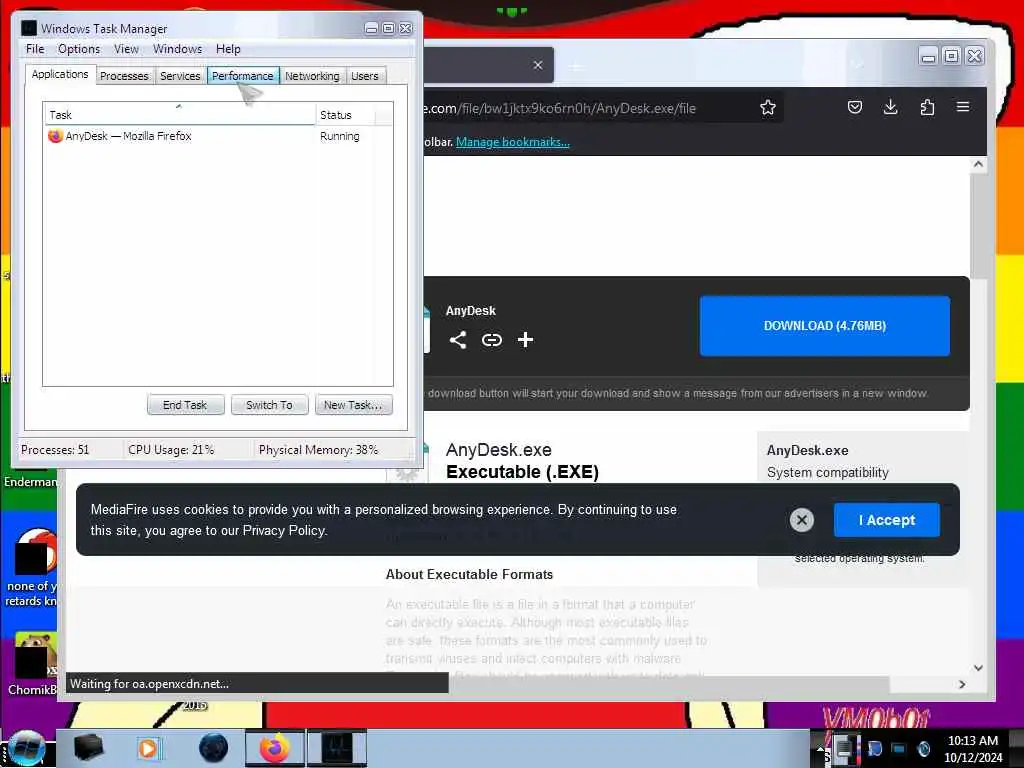Click the Task Manager taskbar button
1024x768 pixels.
click(x=337, y=748)
